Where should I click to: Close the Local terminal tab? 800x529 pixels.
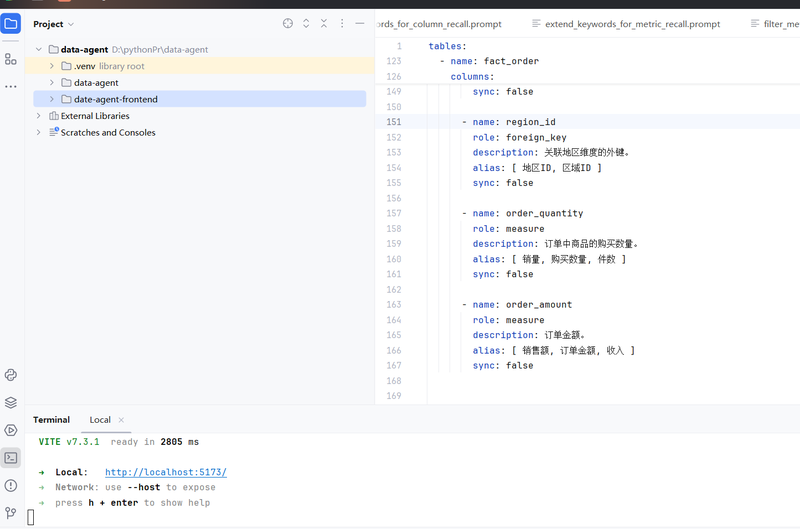tap(121, 420)
